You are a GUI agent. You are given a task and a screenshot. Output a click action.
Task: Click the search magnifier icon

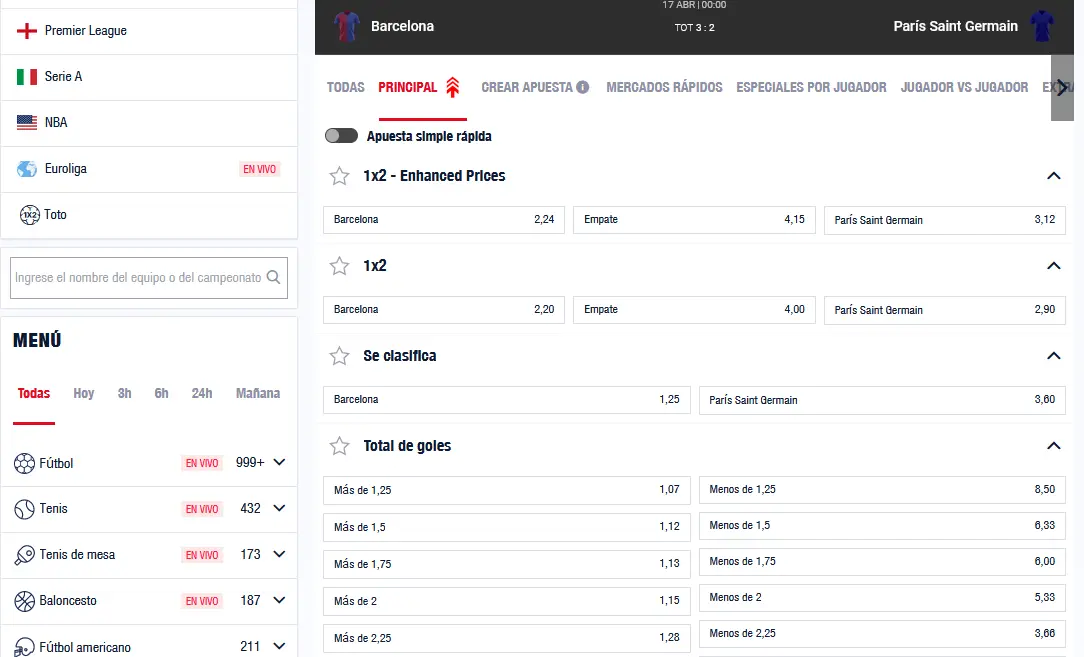[x=274, y=277]
